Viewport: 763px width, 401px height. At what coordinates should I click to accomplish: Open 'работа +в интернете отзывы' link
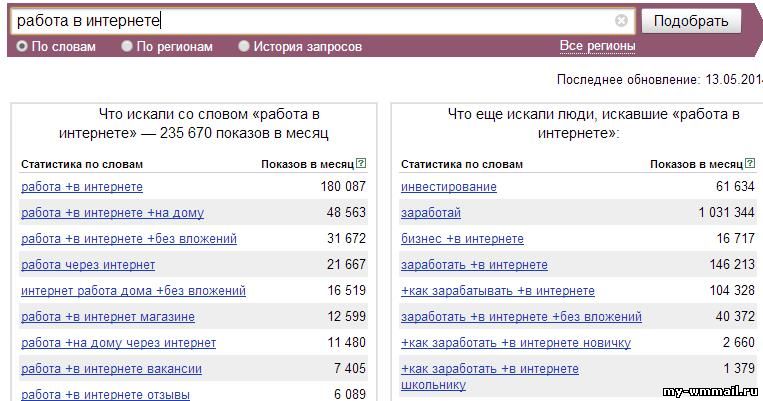pyautogui.click(x=106, y=395)
